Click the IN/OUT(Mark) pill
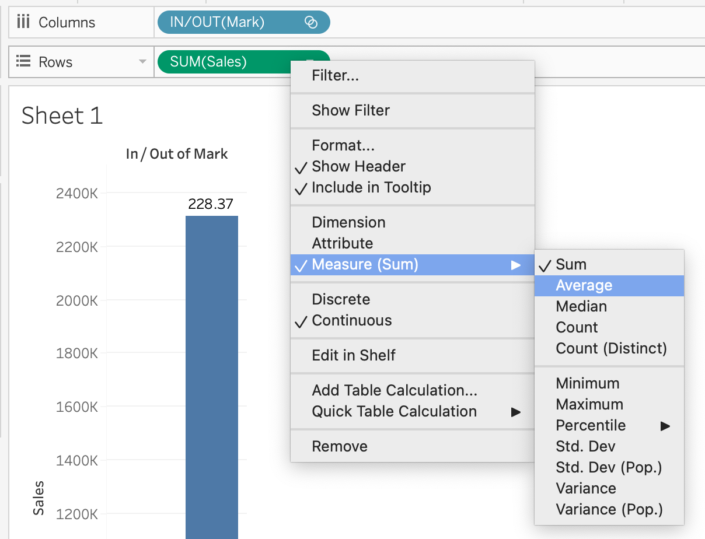The image size is (705, 539). point(230,22)
